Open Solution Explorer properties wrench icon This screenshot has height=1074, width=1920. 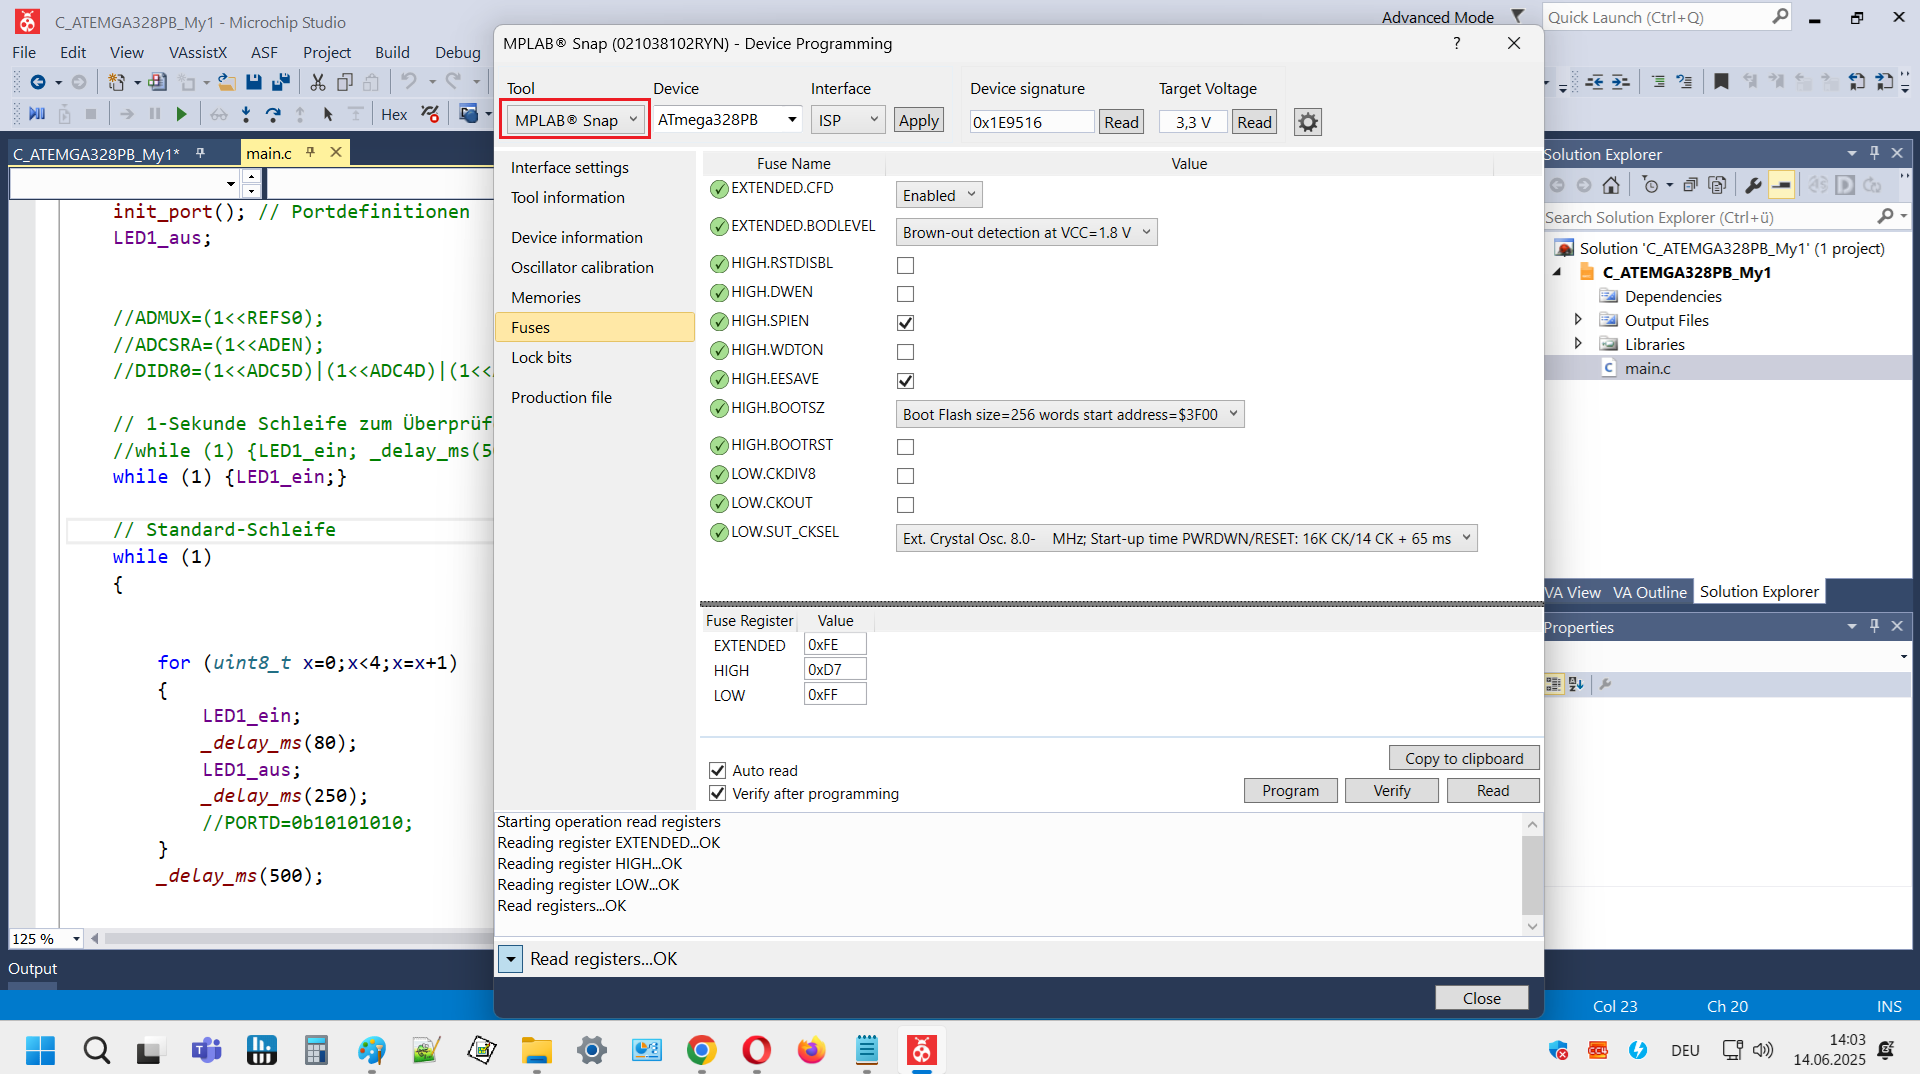click(1753, 185)
